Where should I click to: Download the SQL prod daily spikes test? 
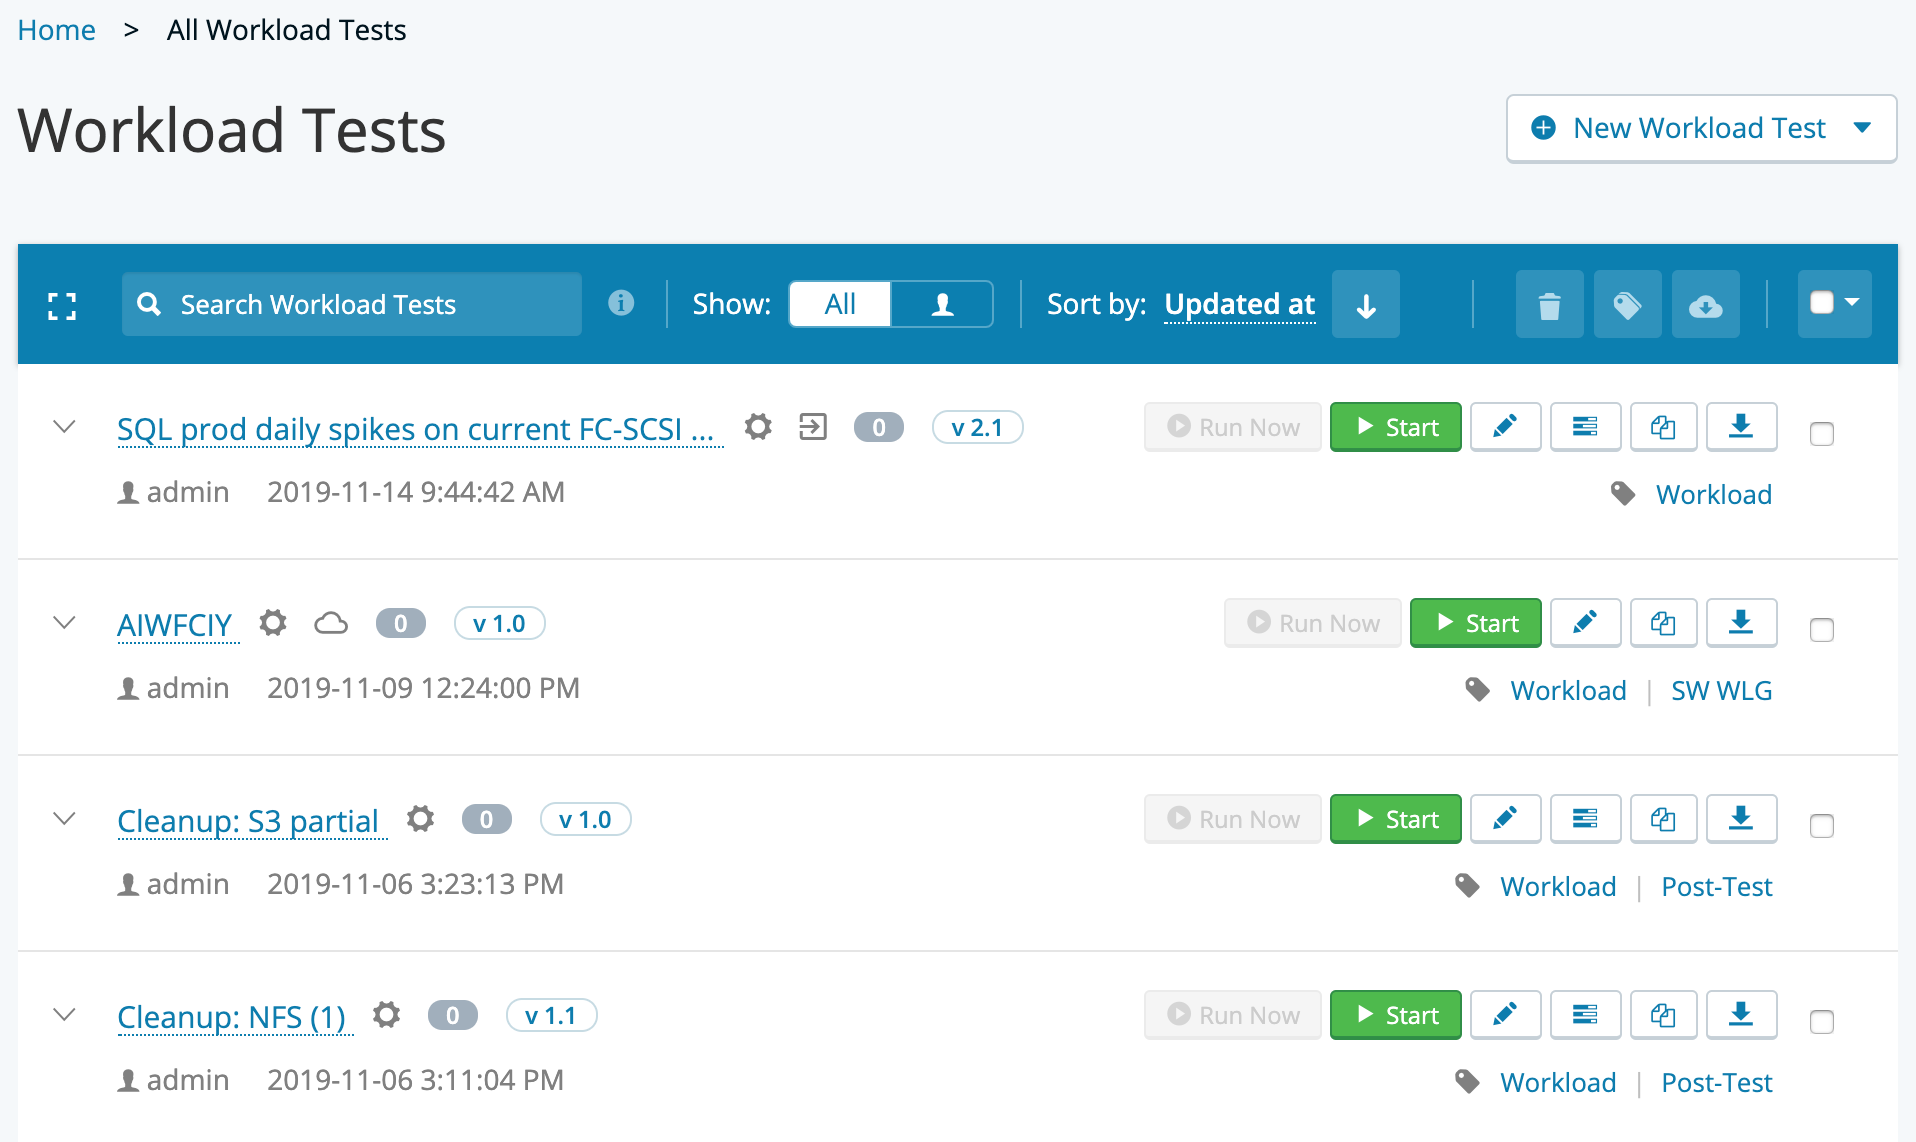[x=1741, y=427]
